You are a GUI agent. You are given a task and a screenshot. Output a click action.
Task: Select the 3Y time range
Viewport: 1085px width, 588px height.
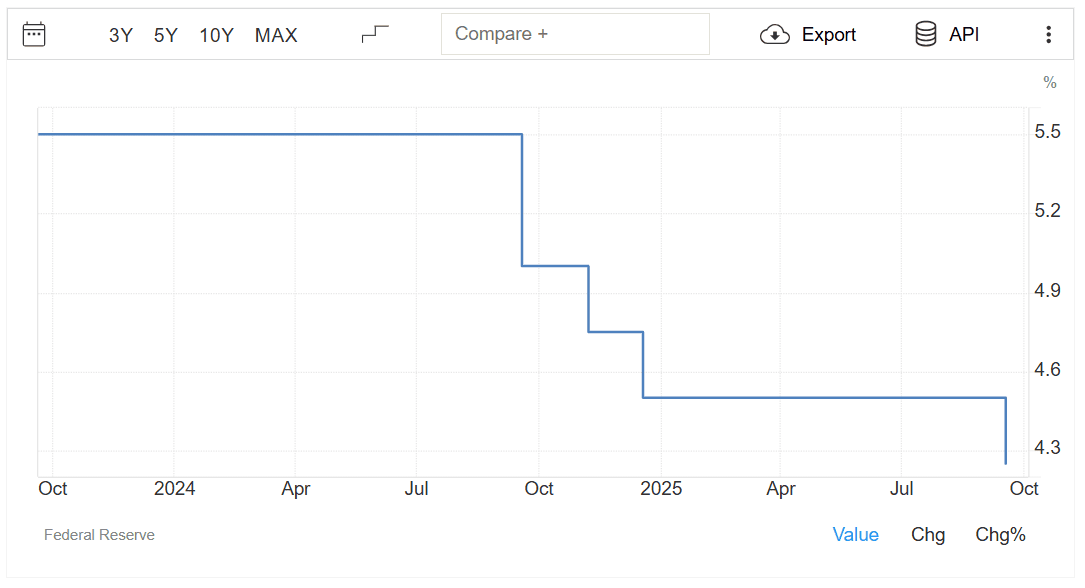(x=121, y=35)
